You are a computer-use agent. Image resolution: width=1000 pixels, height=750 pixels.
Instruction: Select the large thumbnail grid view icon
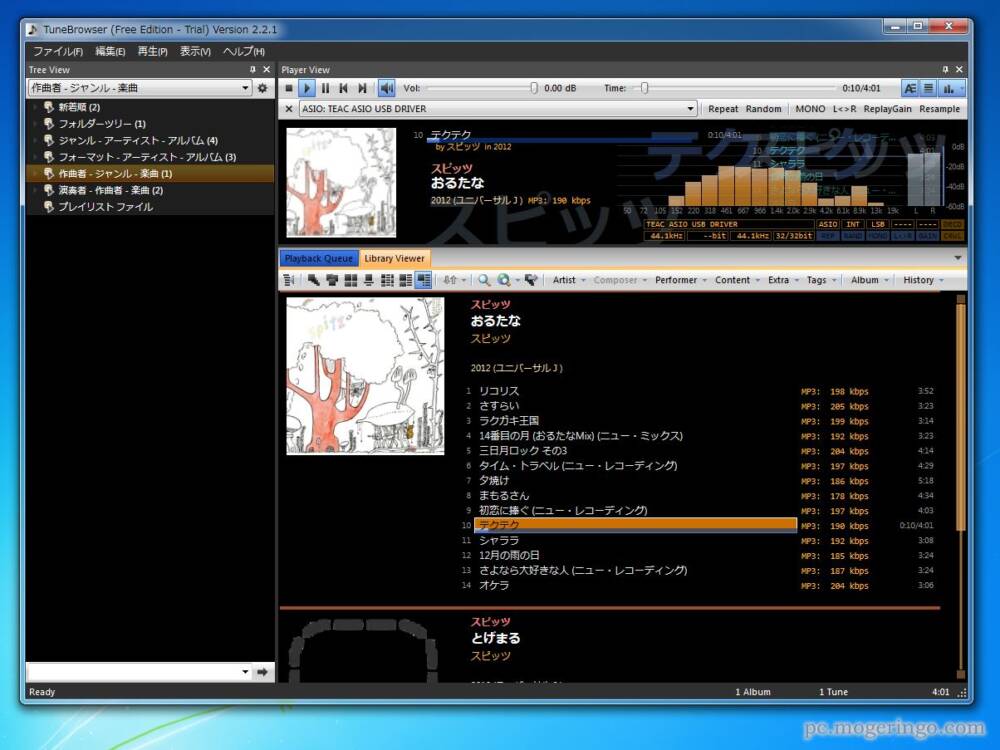350,280
